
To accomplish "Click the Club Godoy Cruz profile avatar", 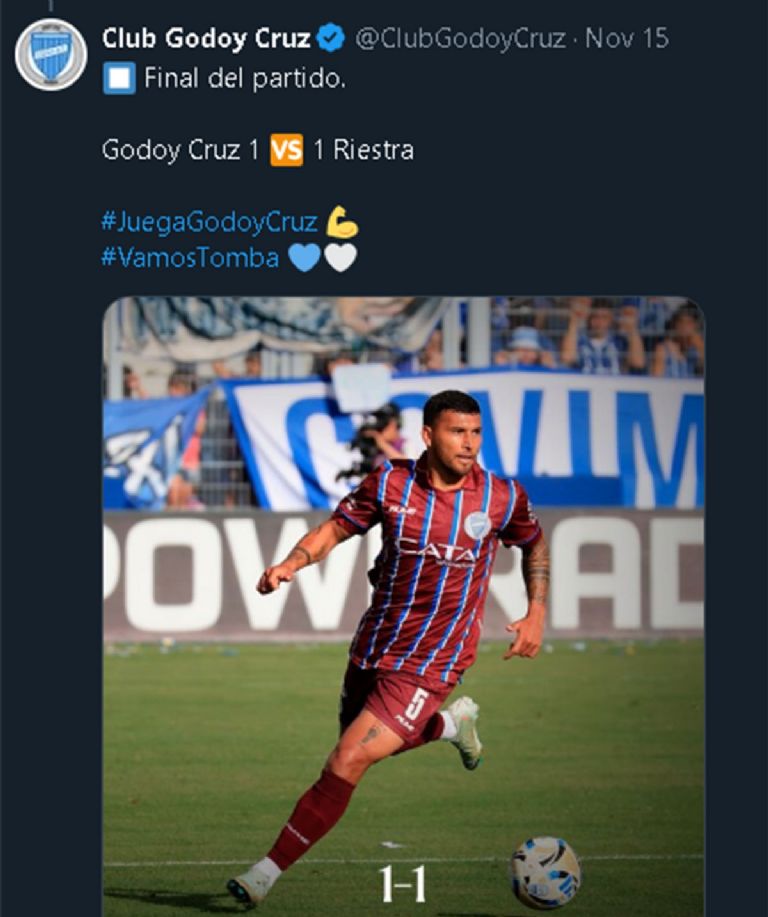I will pyautogui.click(x=51, y=54).
